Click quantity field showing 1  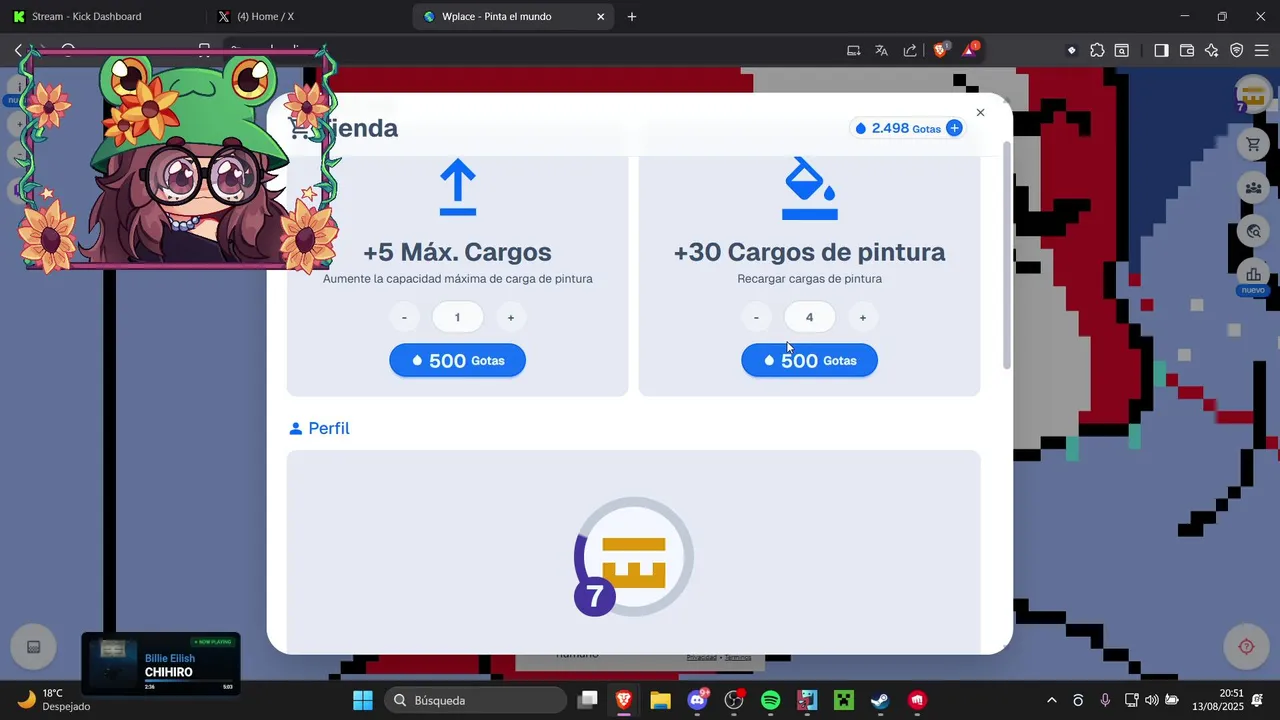[458, 318]
